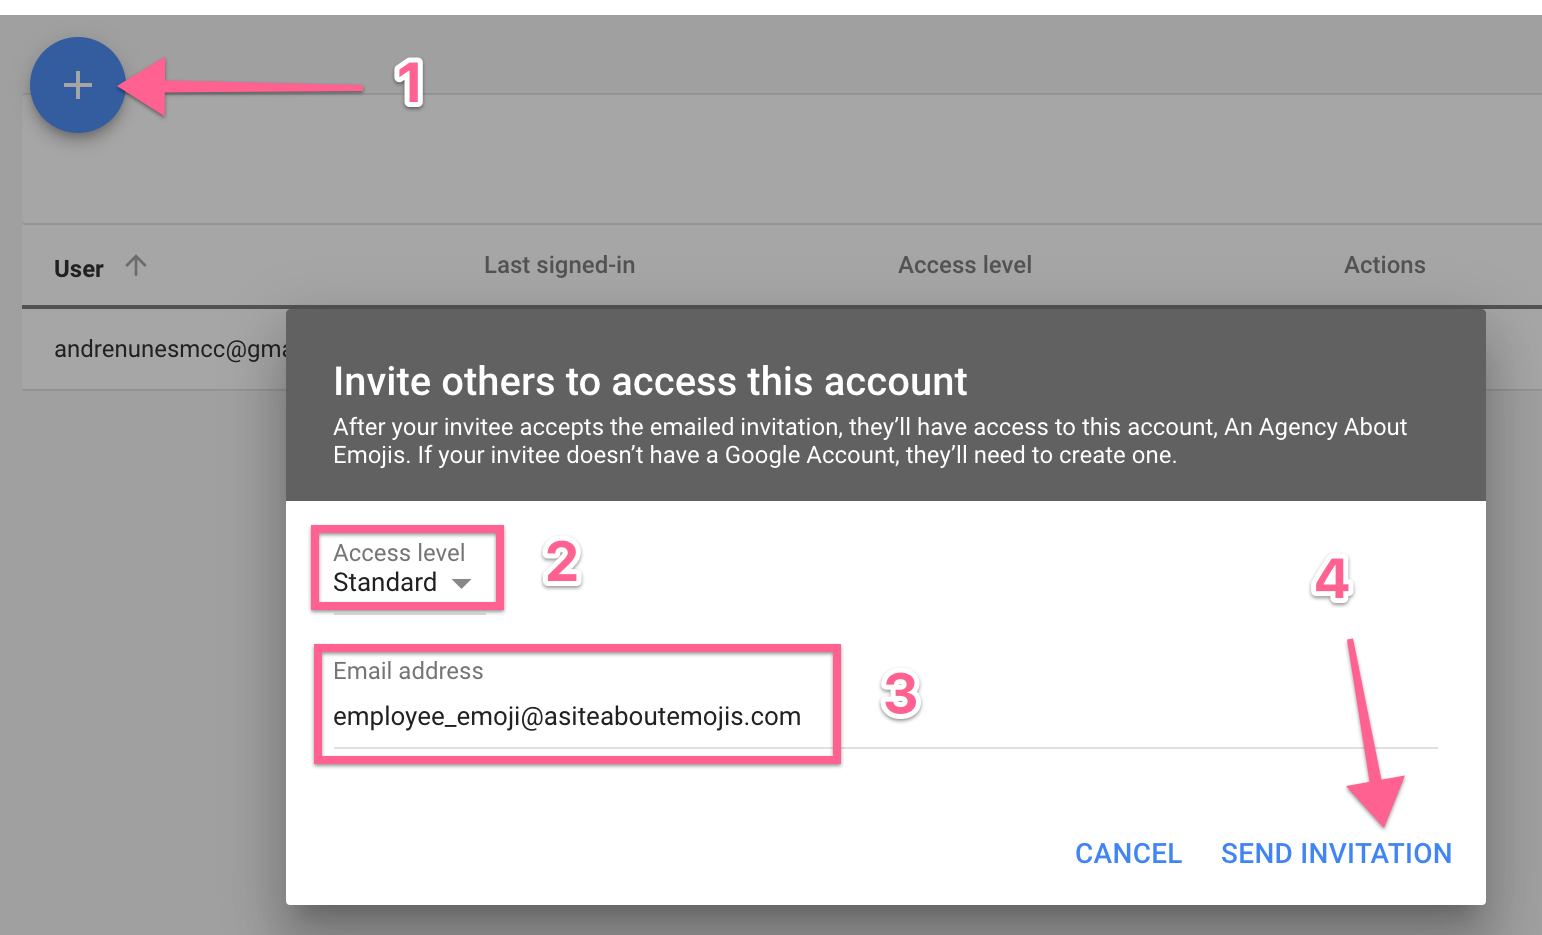
Task: Click the pink annotation number 4
Action: [1332, 580]
